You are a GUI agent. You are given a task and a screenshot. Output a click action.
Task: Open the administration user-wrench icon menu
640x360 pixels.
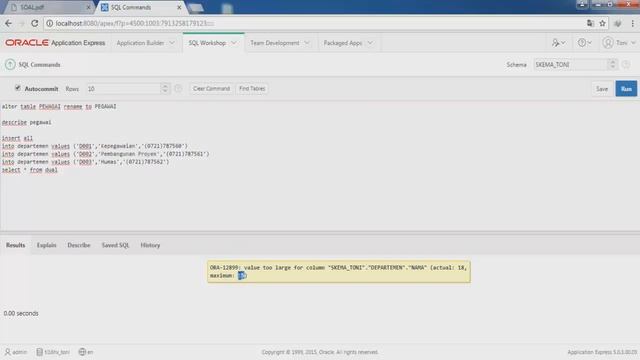(x=558, y=43)
